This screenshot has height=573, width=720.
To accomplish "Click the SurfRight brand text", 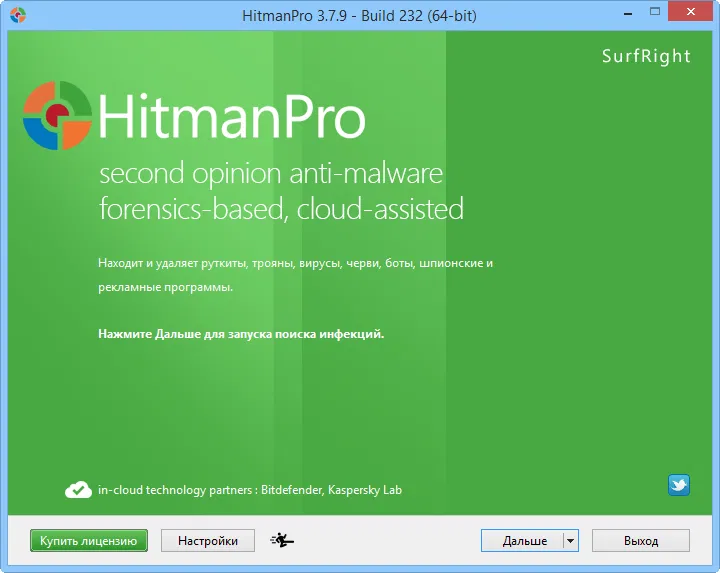I will pos(646,56).
